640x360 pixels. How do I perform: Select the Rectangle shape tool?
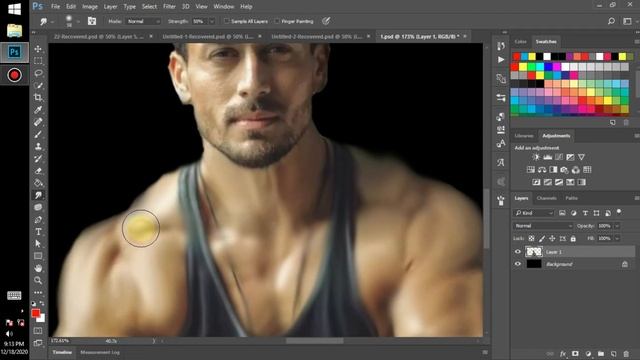click(38, 256)
